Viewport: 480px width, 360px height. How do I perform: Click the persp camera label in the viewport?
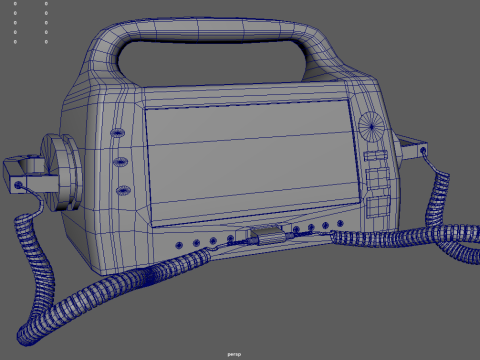[x=234, y=354]
